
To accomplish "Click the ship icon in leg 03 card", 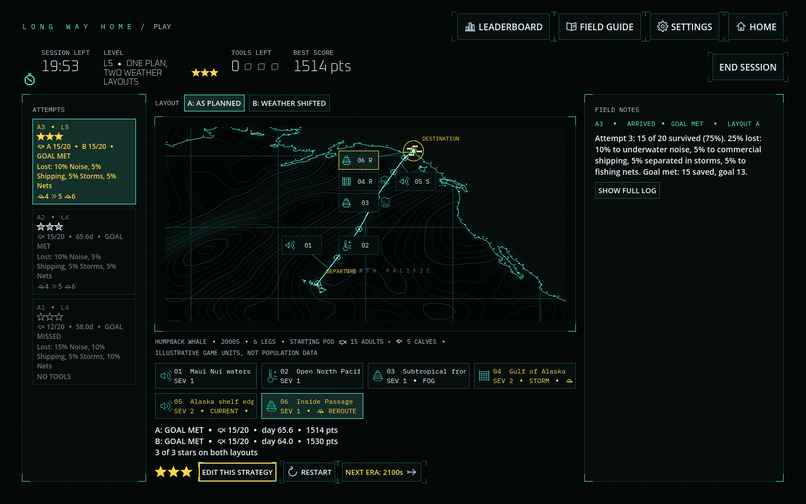I will tap(378, 376).
